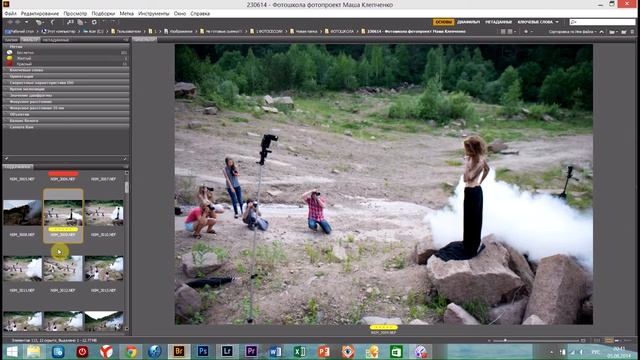Open the 'Редактирование' menu
This screenshot has width=640, height=360.
tap(40, 13)
